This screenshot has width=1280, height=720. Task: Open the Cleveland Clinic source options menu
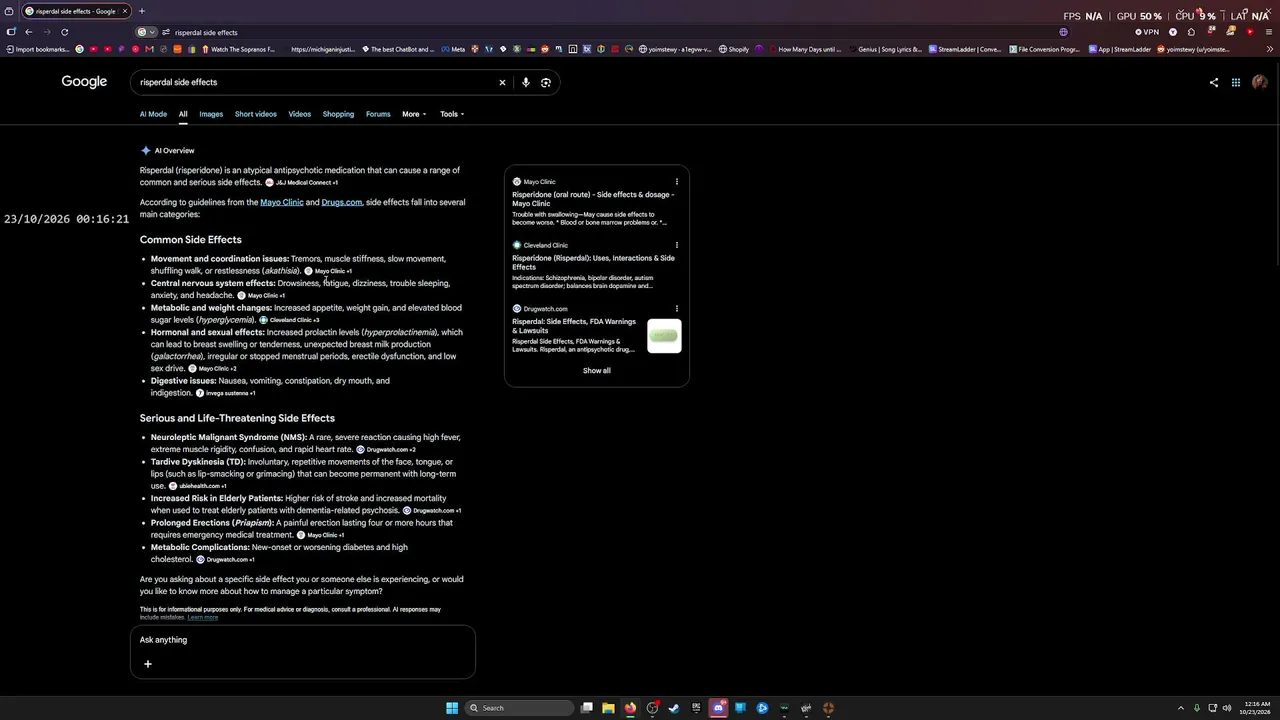click(677, 245)
